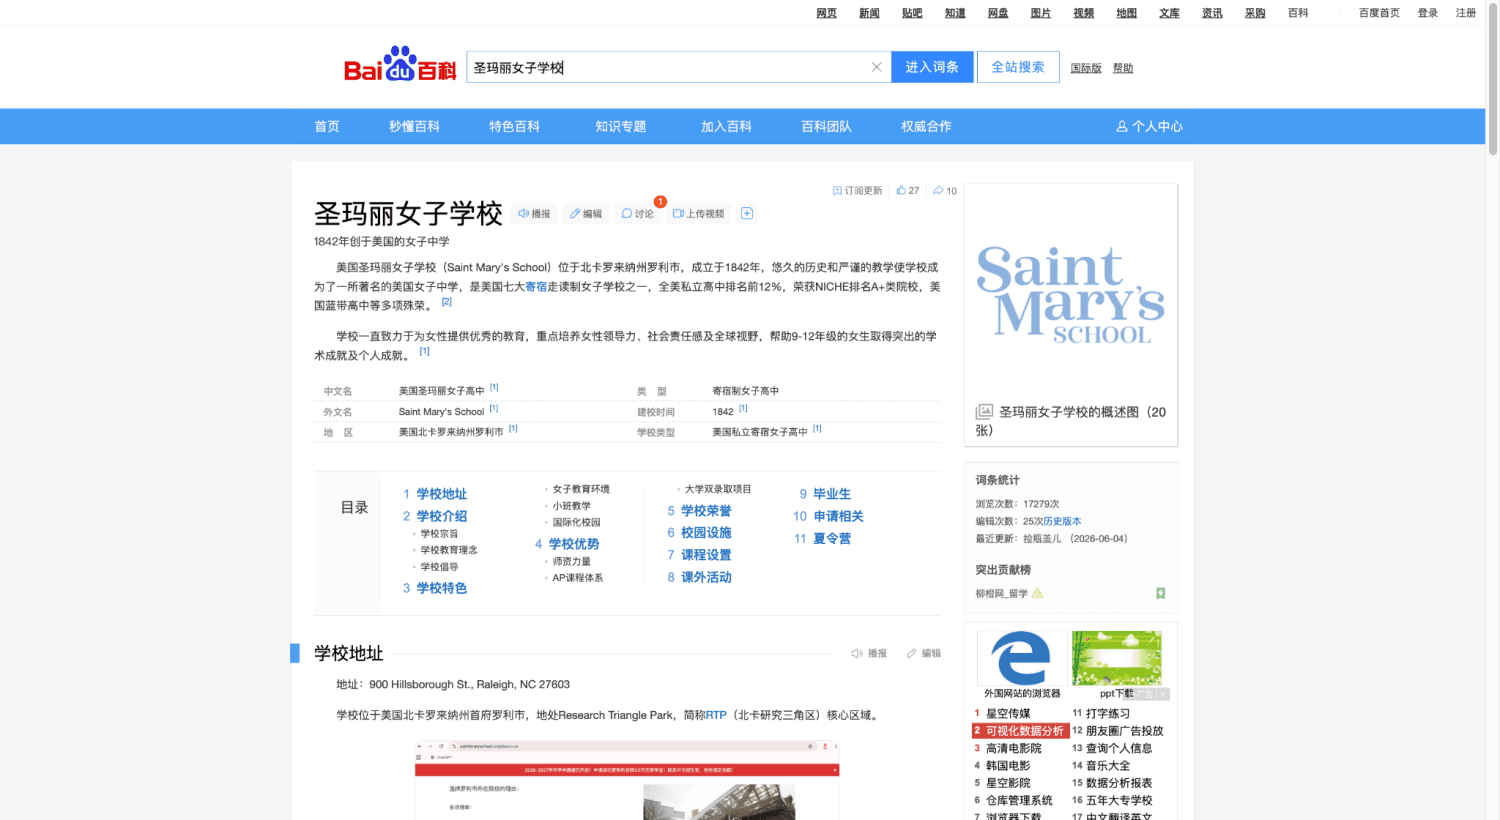Open the 知识专题 tab
Image resolution: width=1500 pixels, height=820 pixels.
click(x=620, y=127)
